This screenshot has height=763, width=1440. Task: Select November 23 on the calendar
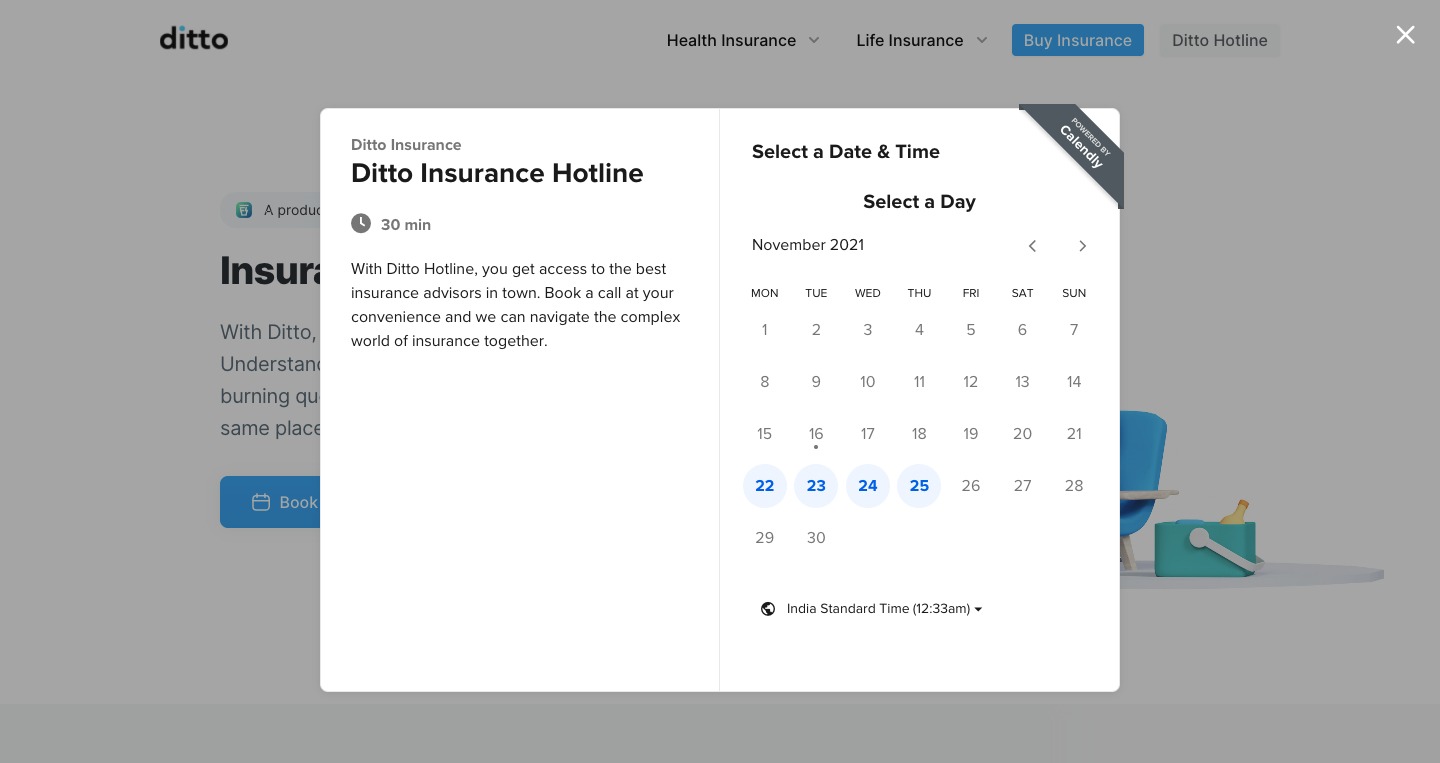pyautogui.click(x=816, y=486)
